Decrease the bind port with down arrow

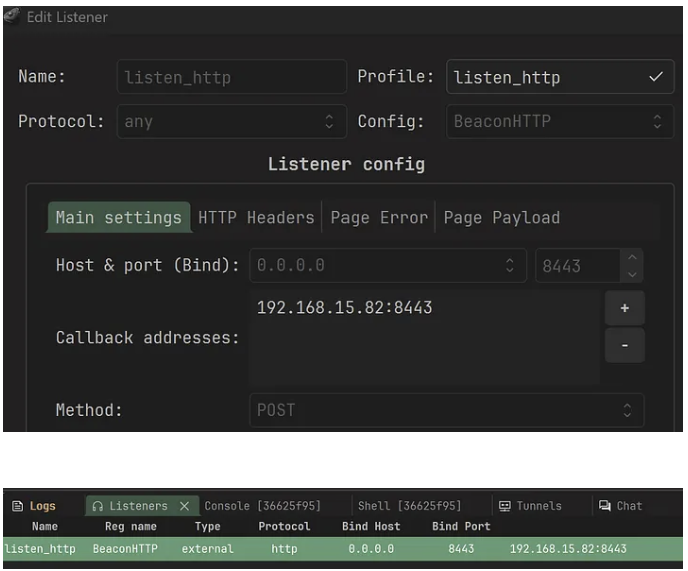point(631,273)
